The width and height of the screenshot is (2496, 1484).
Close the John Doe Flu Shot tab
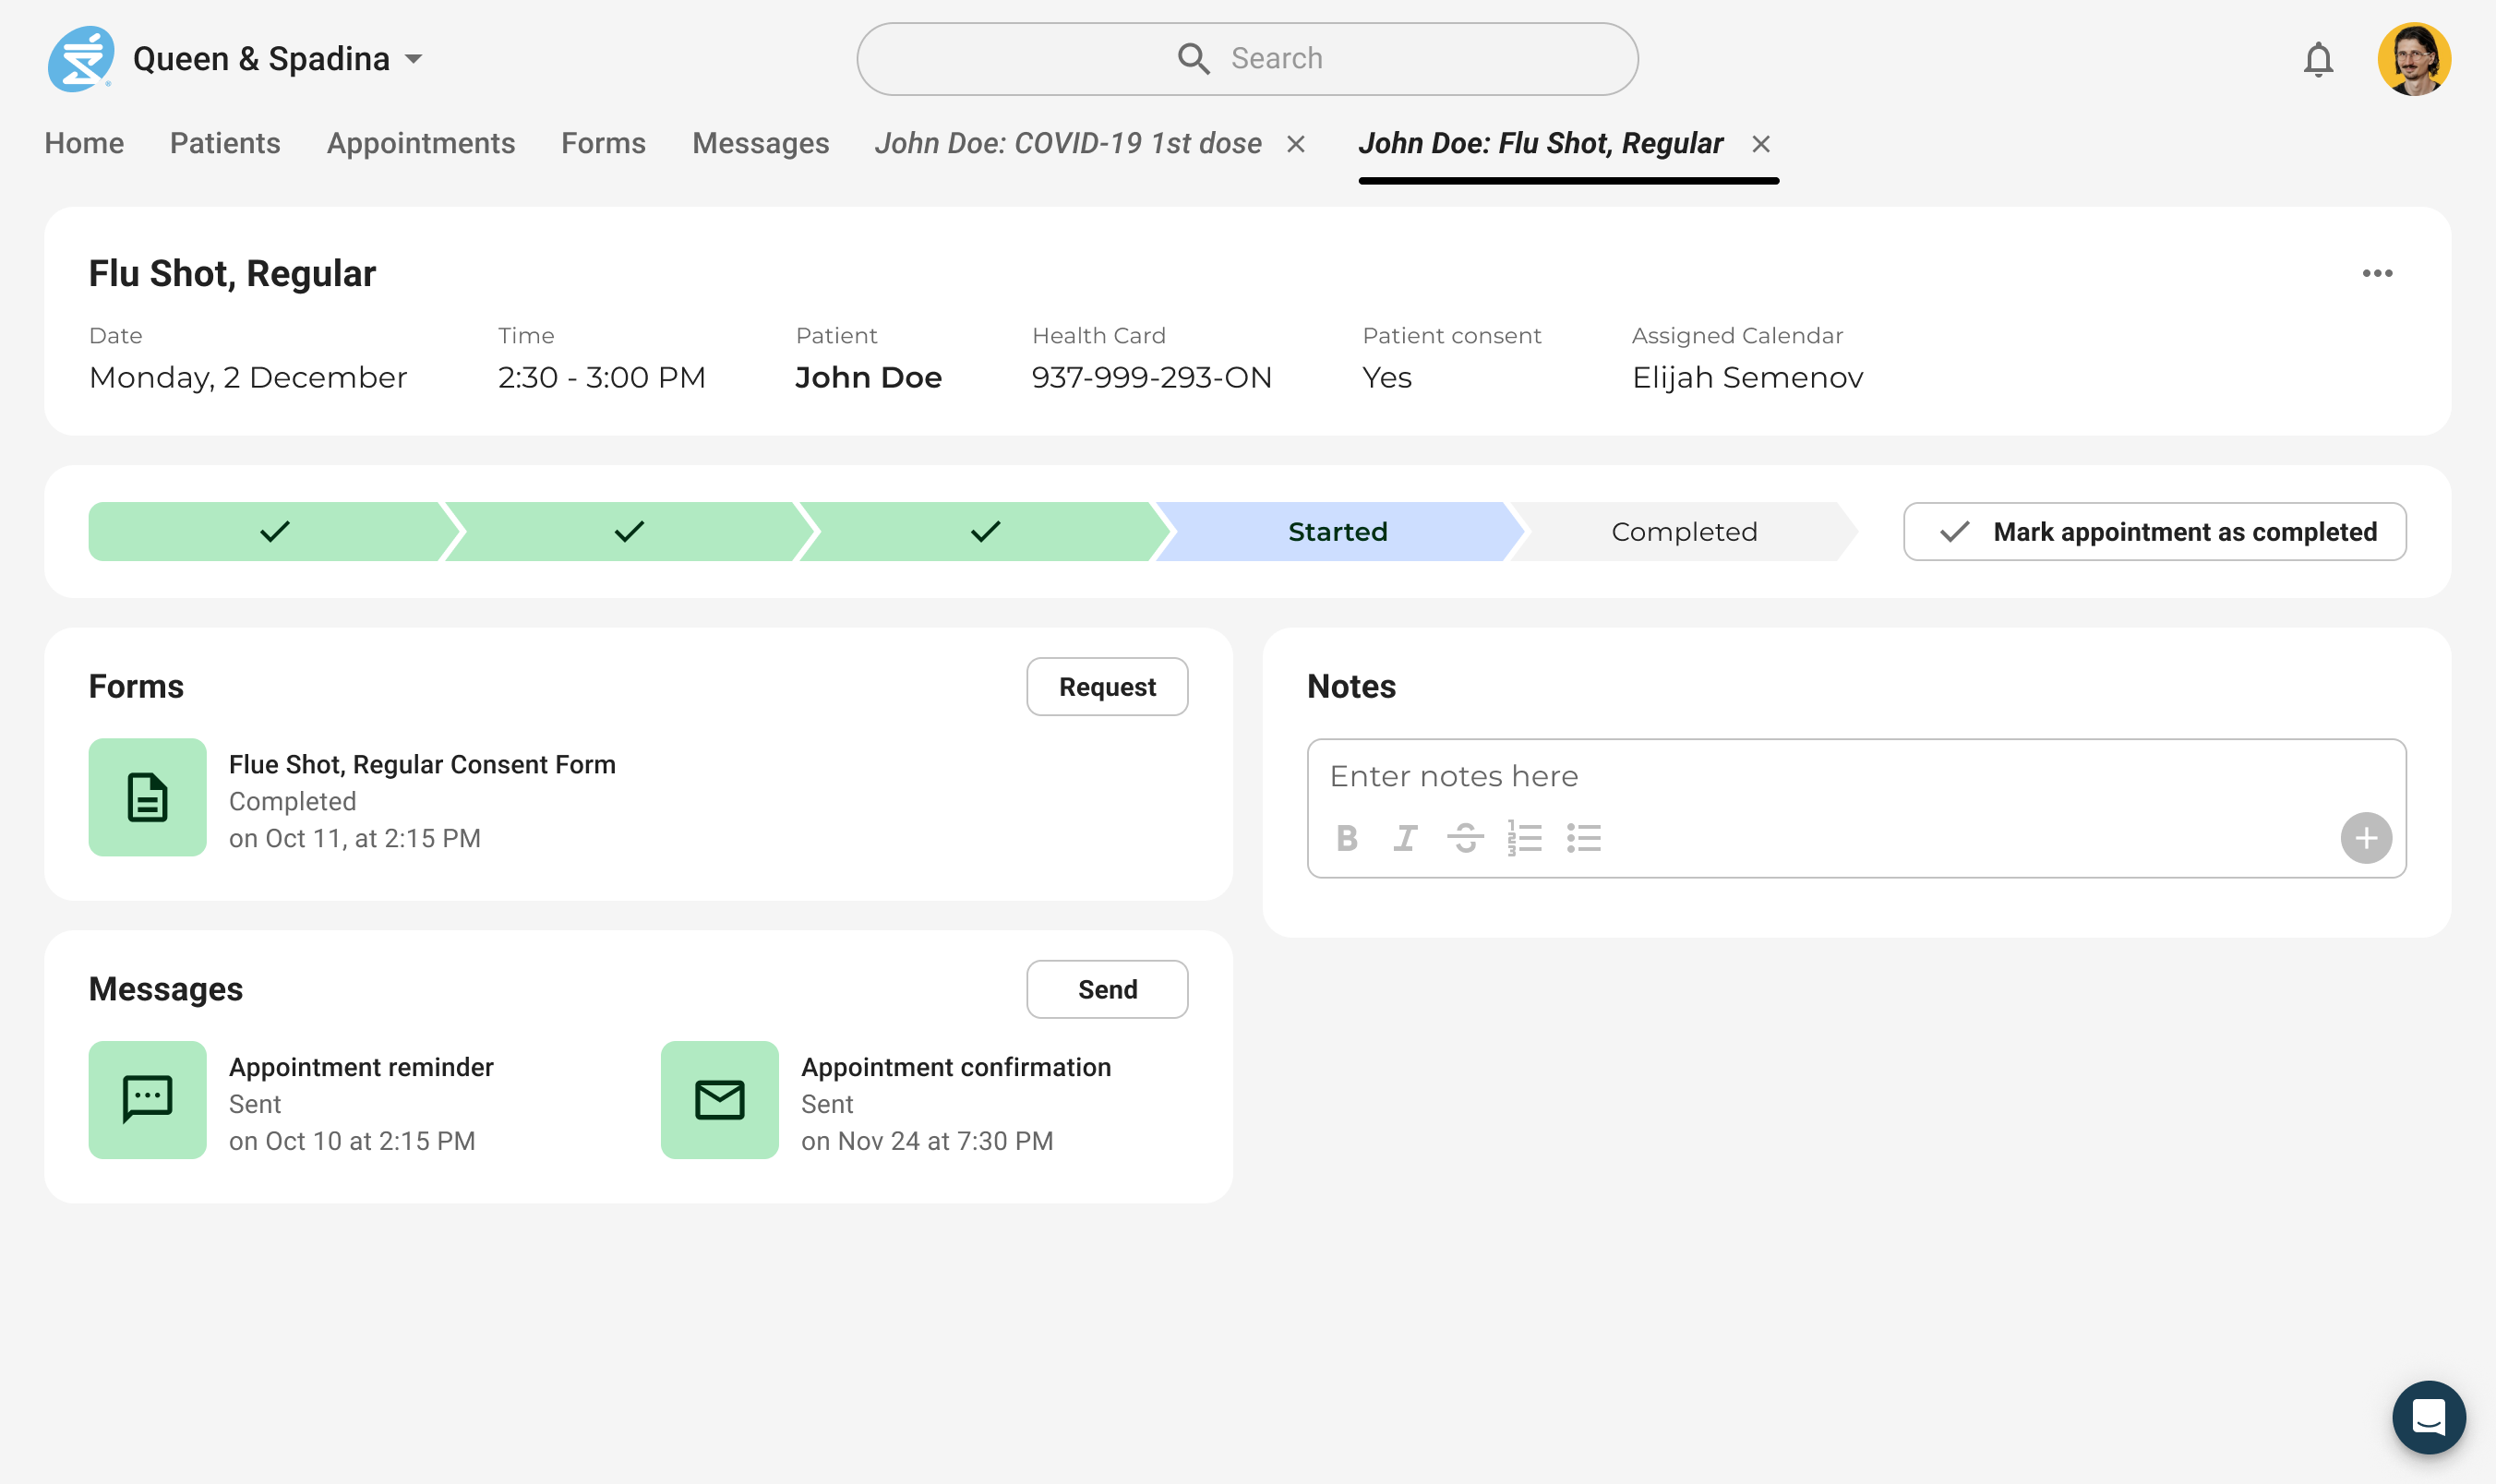1761,144
